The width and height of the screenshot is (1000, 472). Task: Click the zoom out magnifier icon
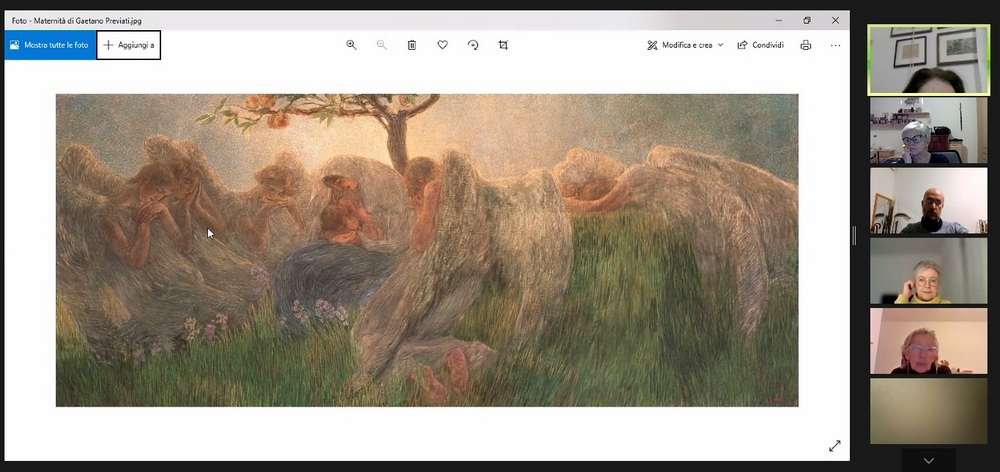(x=382, y=45)
